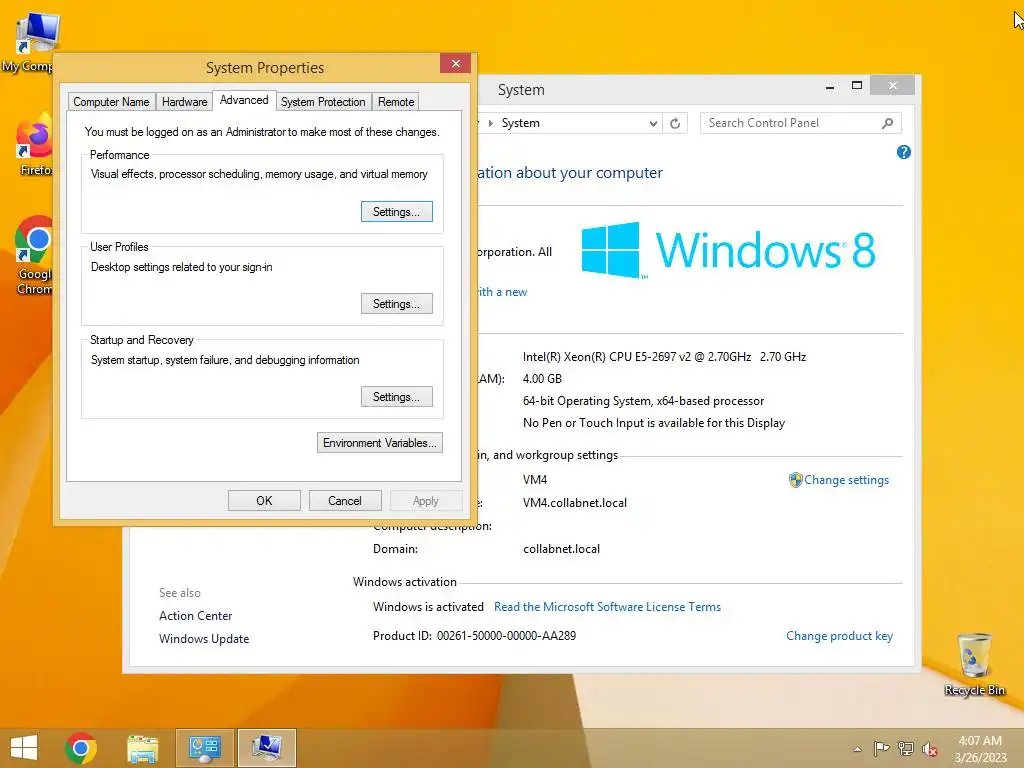
Task: Open Action Center under See also
Action: tap(195, 616)
